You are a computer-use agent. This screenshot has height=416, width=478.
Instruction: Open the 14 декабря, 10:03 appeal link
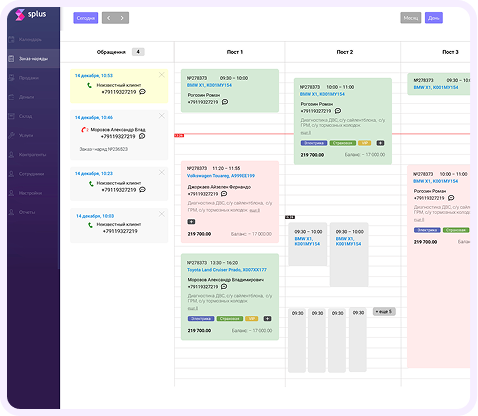click(x=95, y=216)
